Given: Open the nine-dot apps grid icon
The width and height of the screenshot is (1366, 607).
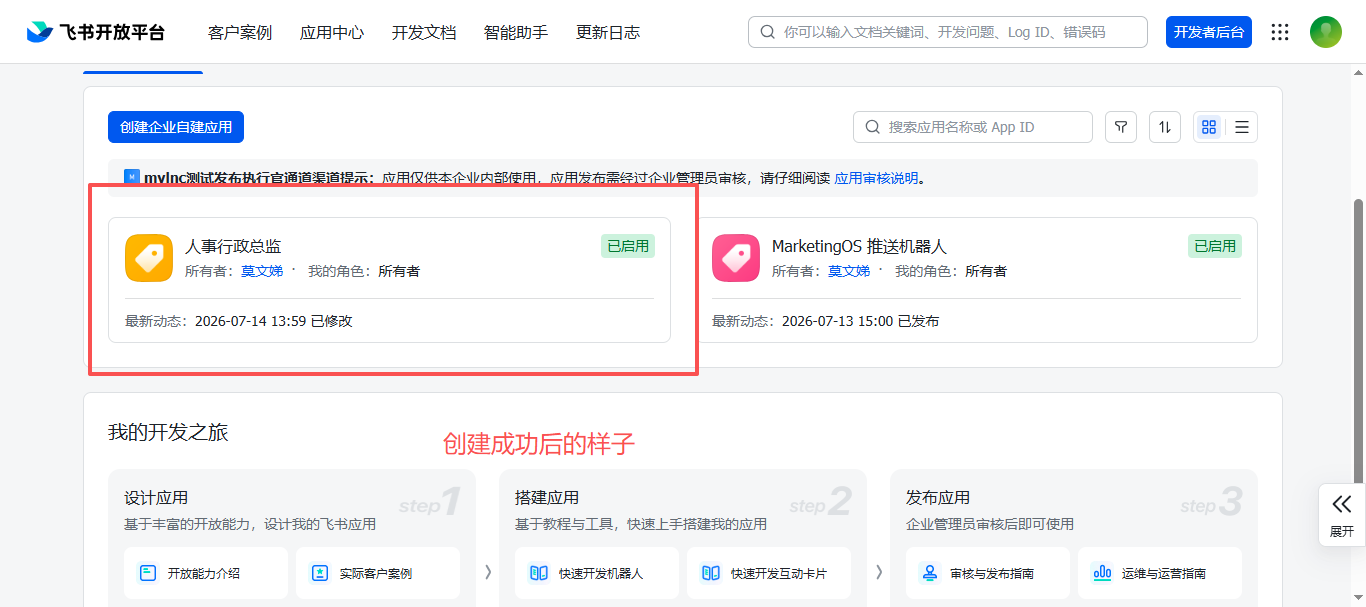Looking at the screenshot, I should pos(1280,32).
